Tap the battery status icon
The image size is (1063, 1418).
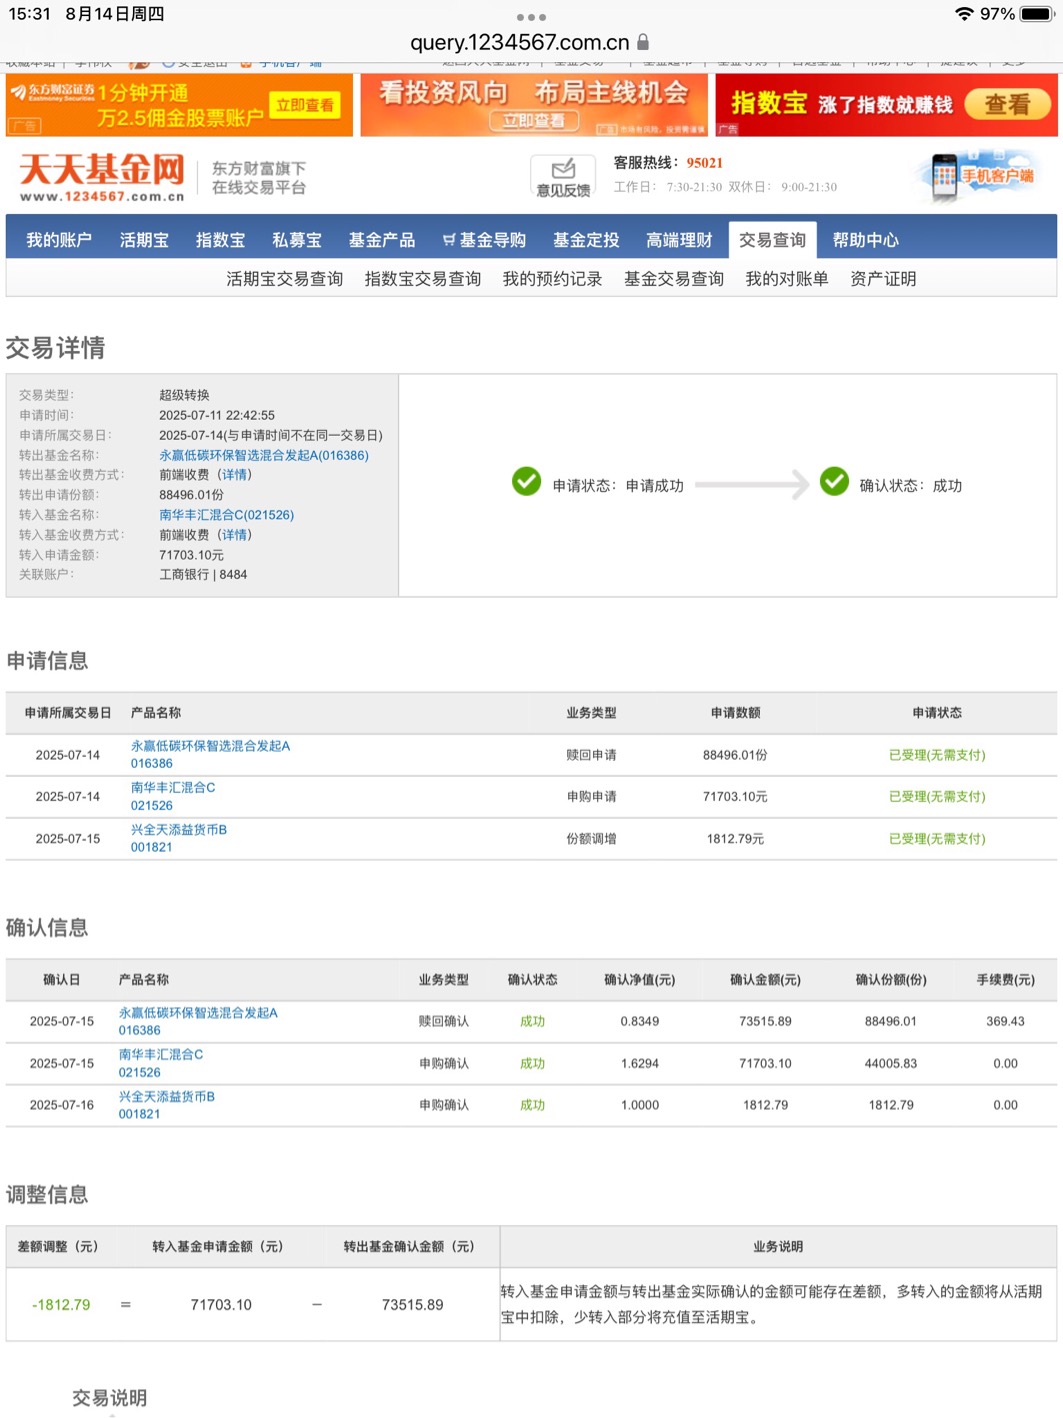[1036, 14]
